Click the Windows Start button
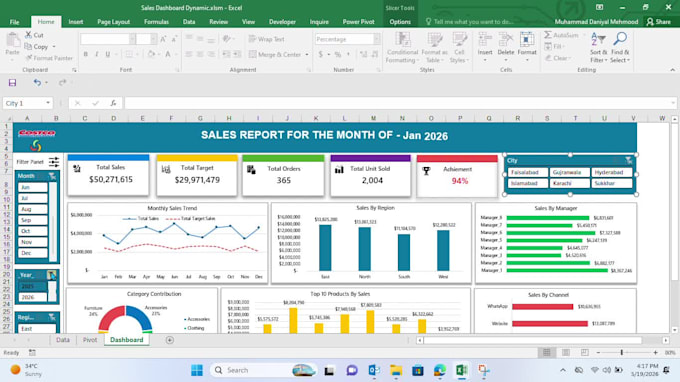The image size is (680, 382). click(x=197, y=370)
